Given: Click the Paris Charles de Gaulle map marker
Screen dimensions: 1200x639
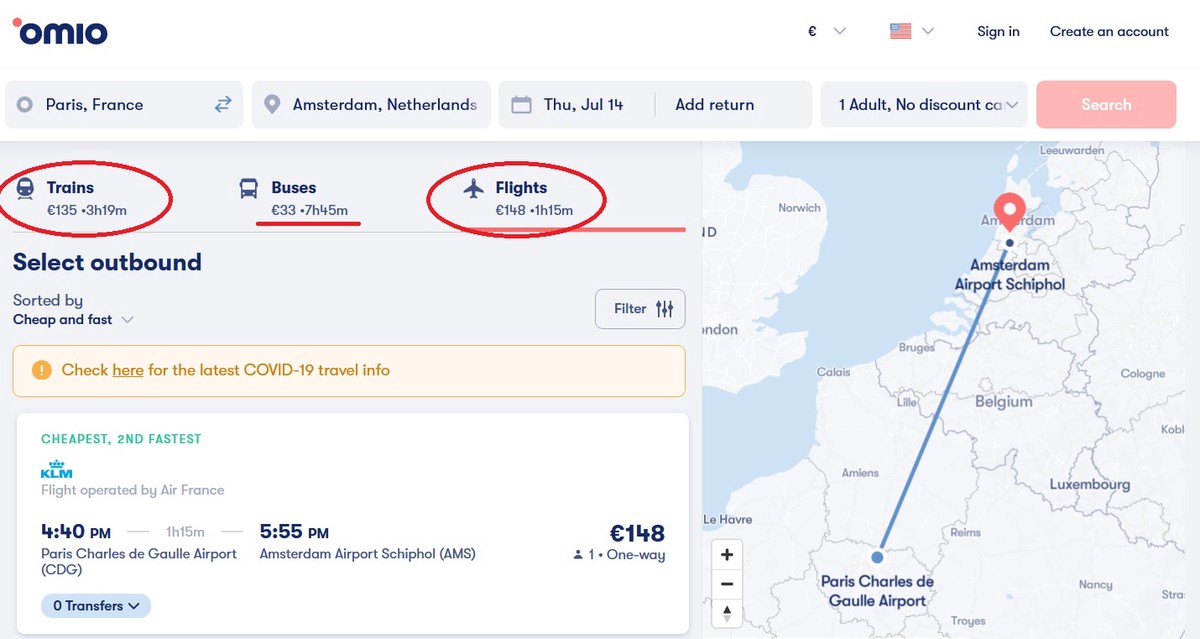Looking at the screenshot, I should (877, 557).
